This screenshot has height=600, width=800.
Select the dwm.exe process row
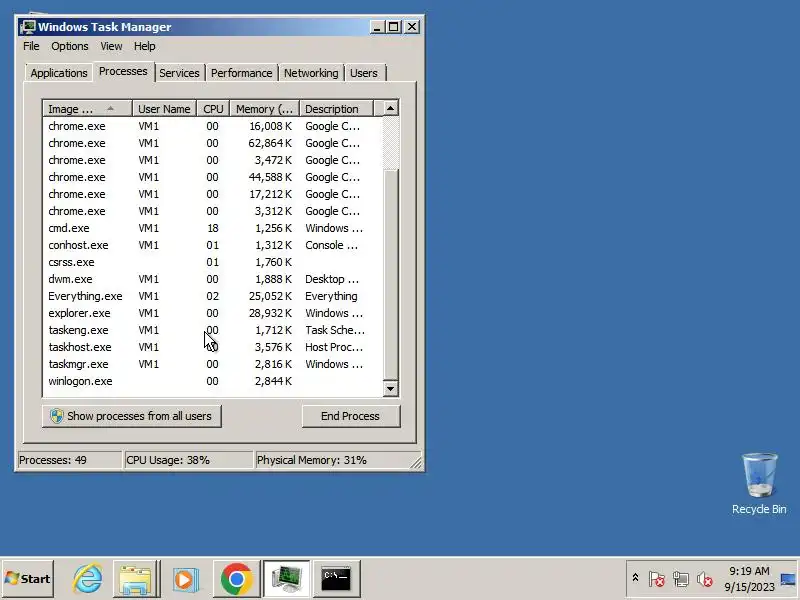point(212,279)
